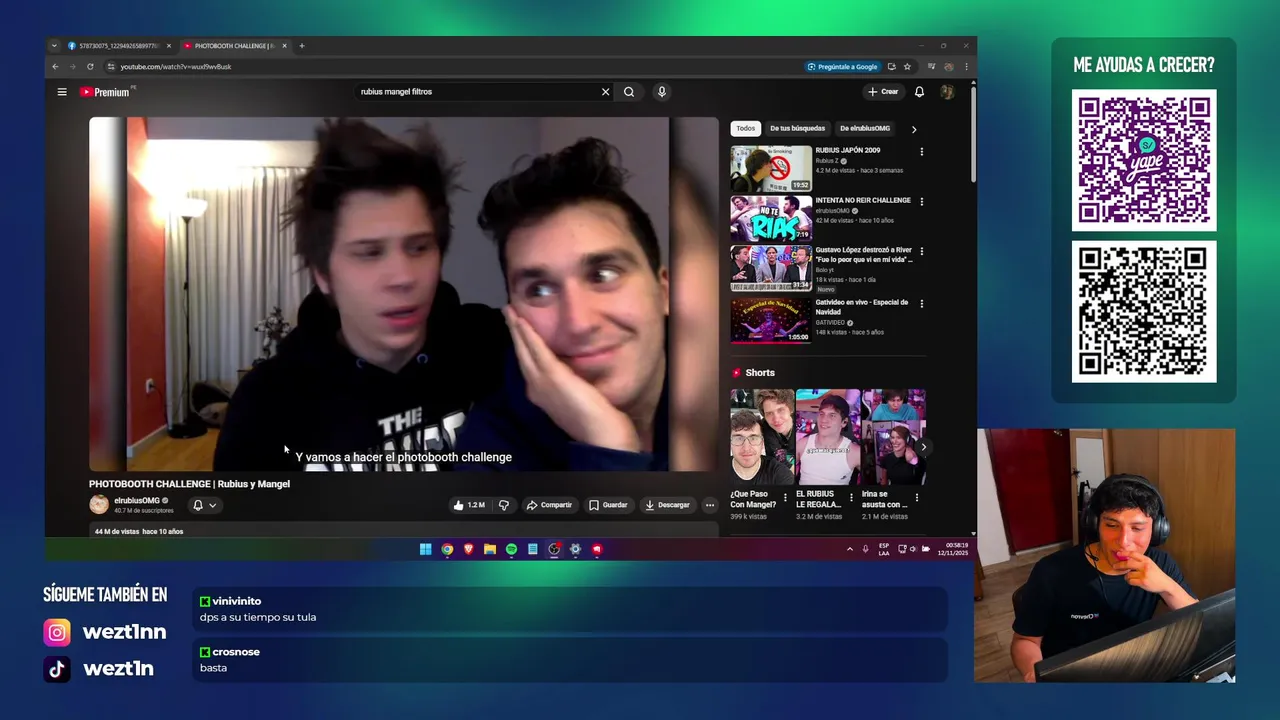The width and height of the screenshot is (1280, 720).
Task: Download video with Descargar button
Action: (667, 505)
